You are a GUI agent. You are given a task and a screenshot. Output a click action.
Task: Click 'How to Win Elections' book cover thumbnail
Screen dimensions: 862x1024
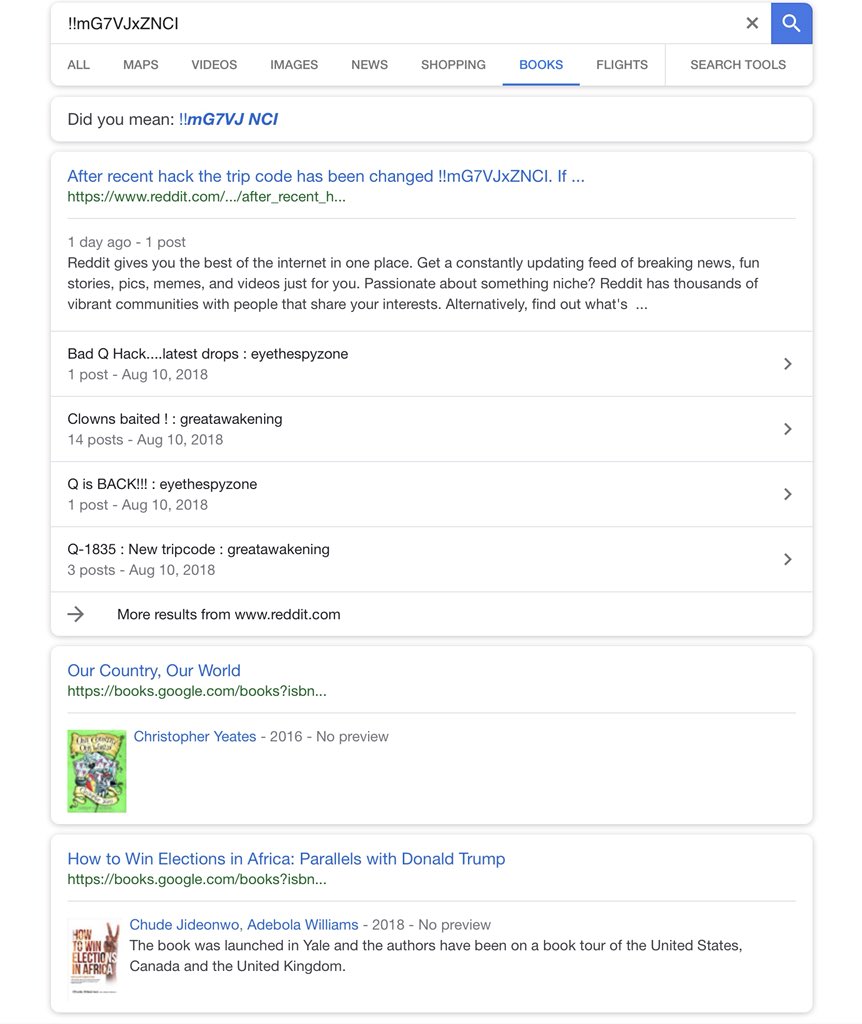94,957
